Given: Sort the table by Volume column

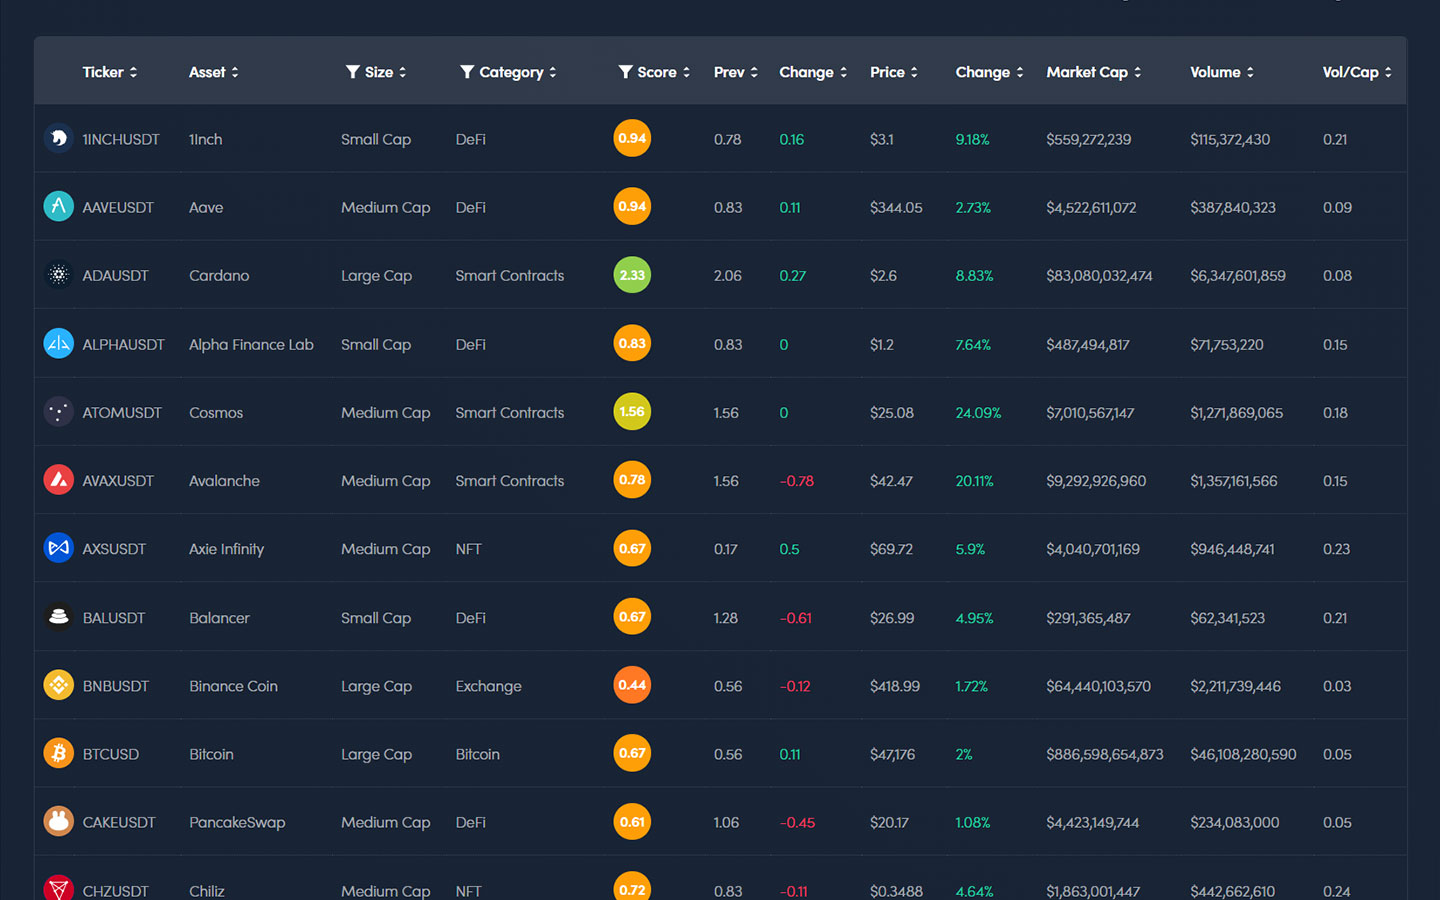Looking at the screenshot, I should [x=1220, y=72].
